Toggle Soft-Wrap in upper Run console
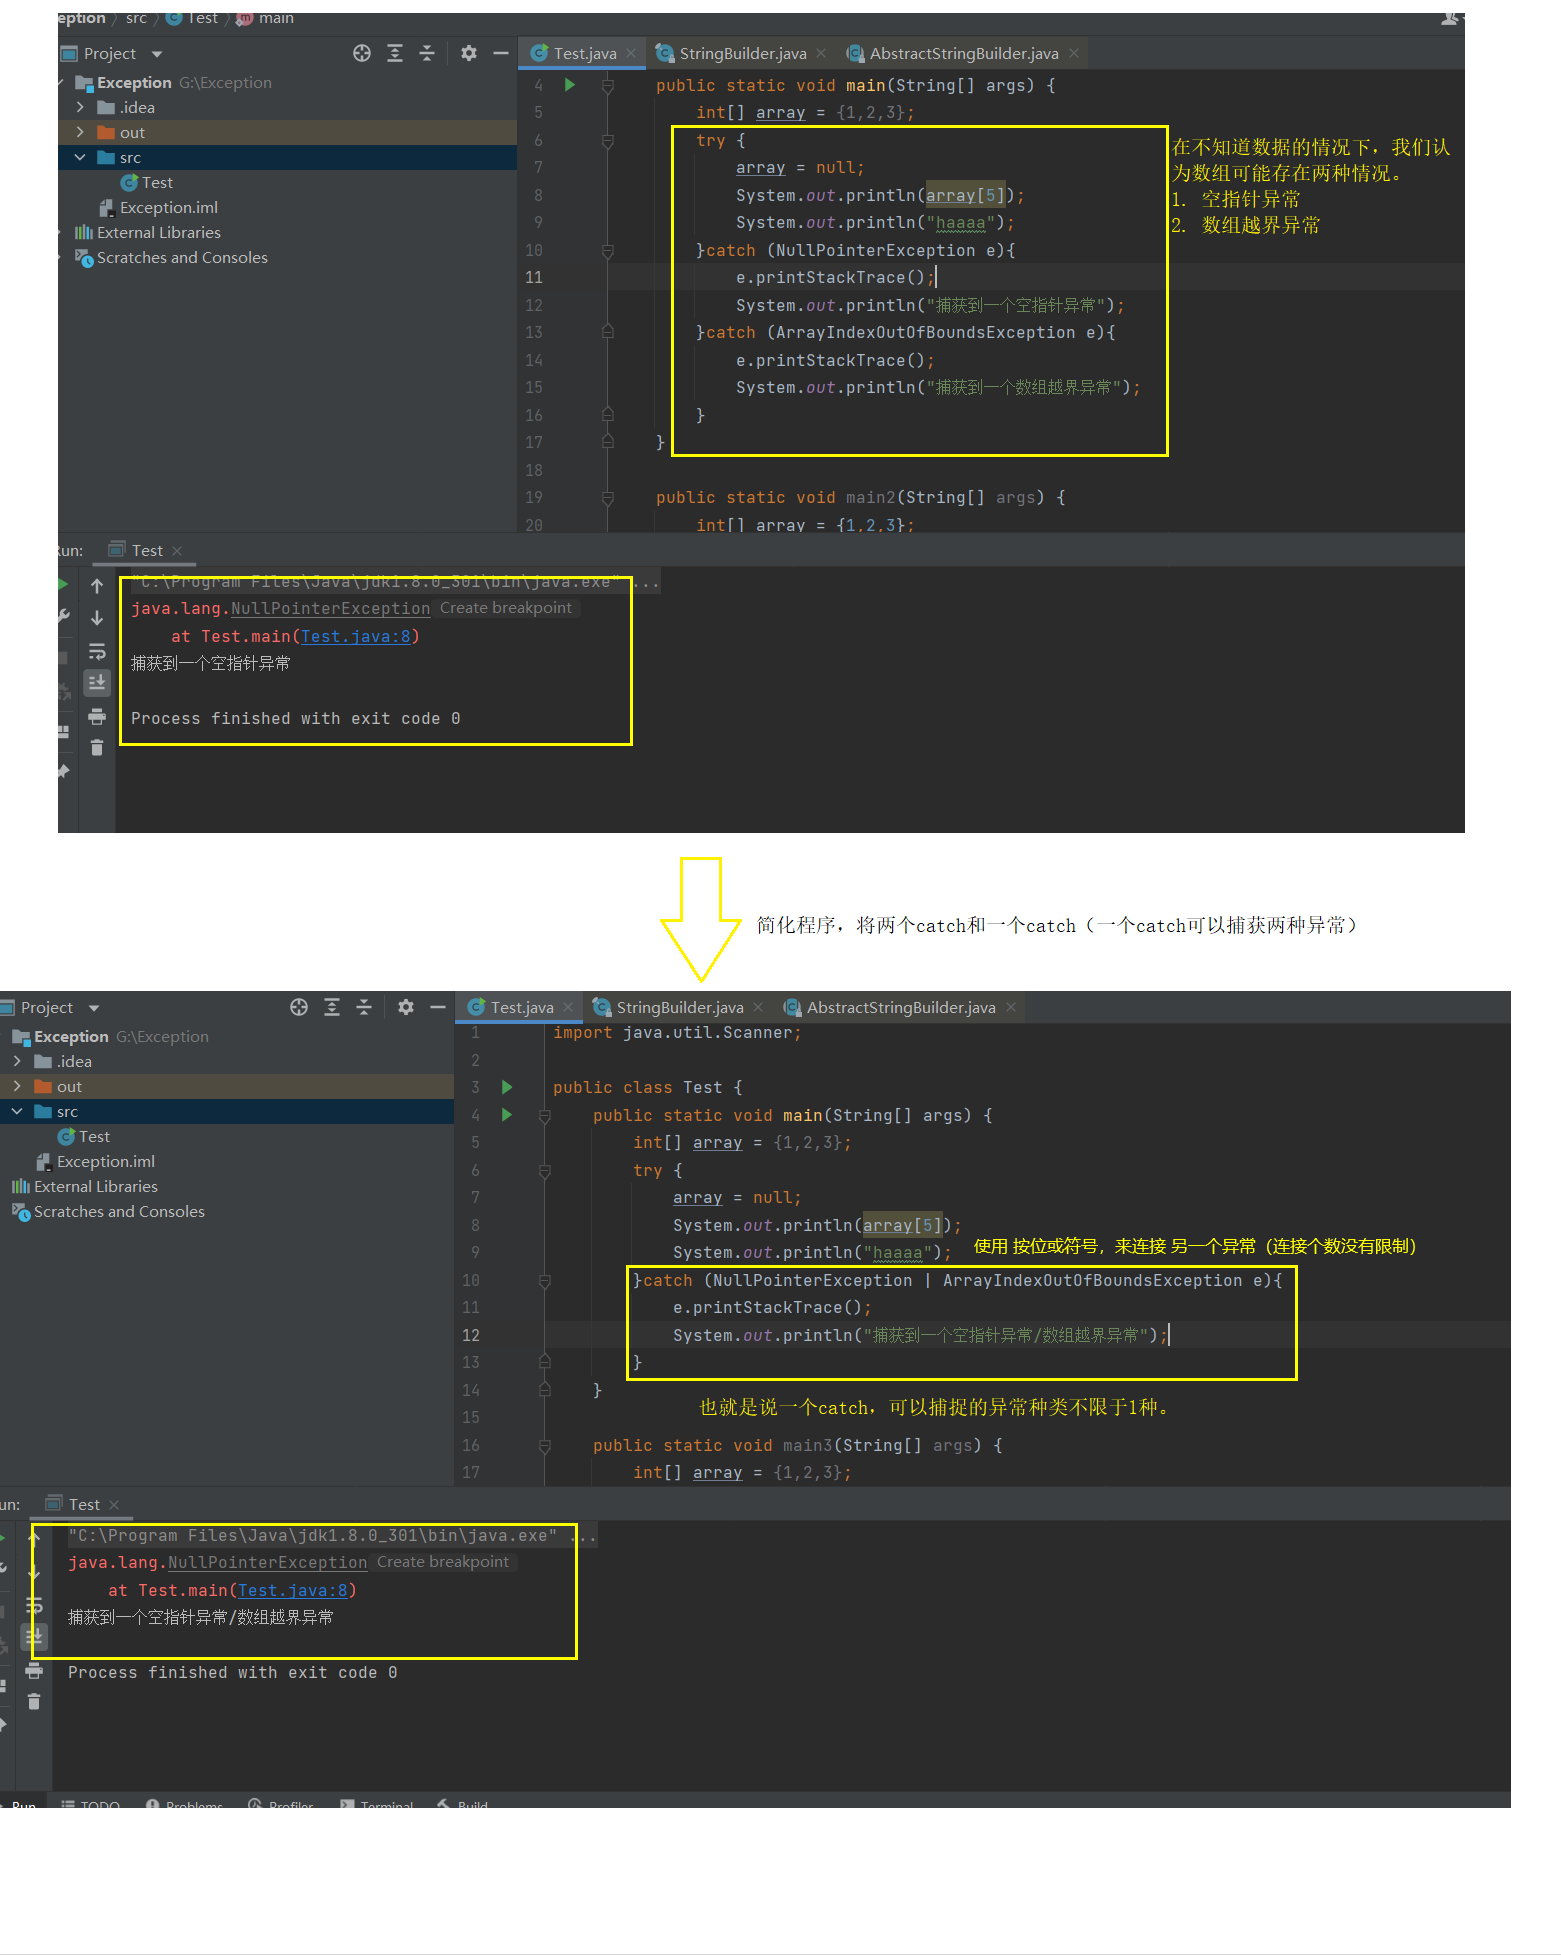Viewport: 1561px width, 1955px height. point(97,651)
